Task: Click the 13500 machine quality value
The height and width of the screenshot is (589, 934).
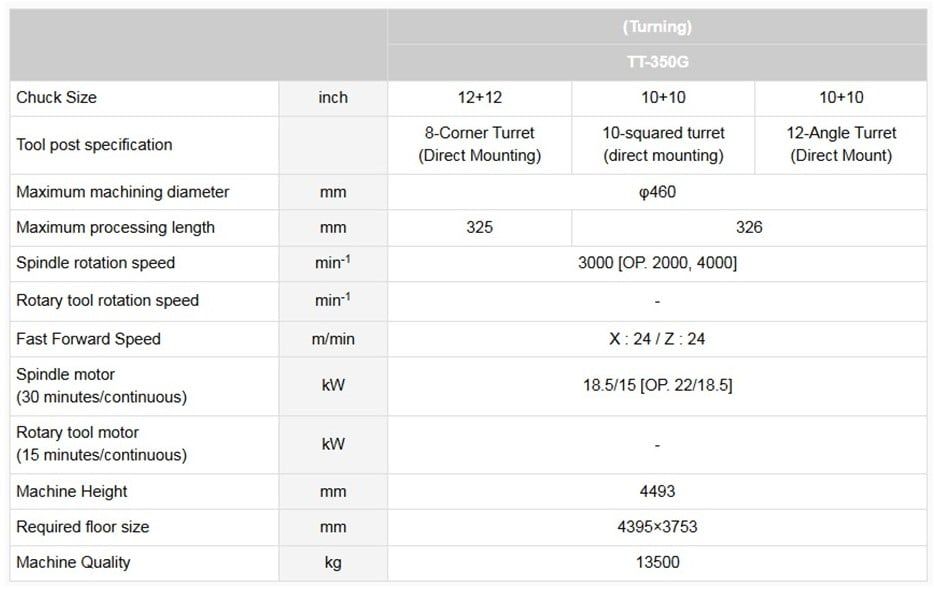Action: coord(657,562)
